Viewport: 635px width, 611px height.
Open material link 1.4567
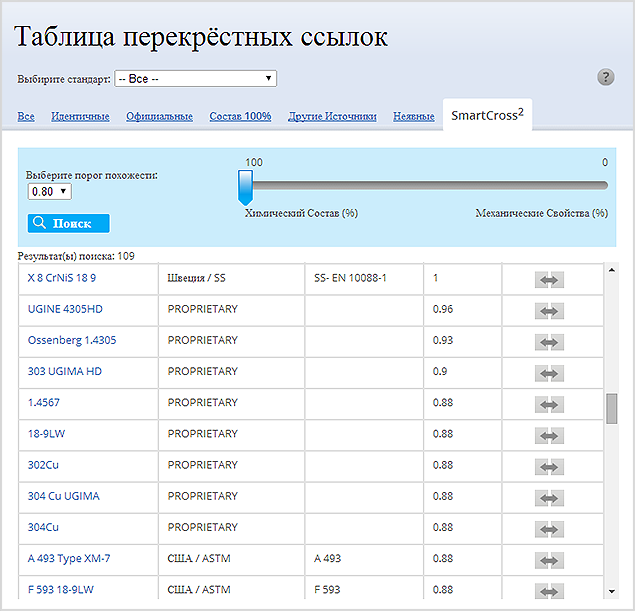[x=43, y=402]
